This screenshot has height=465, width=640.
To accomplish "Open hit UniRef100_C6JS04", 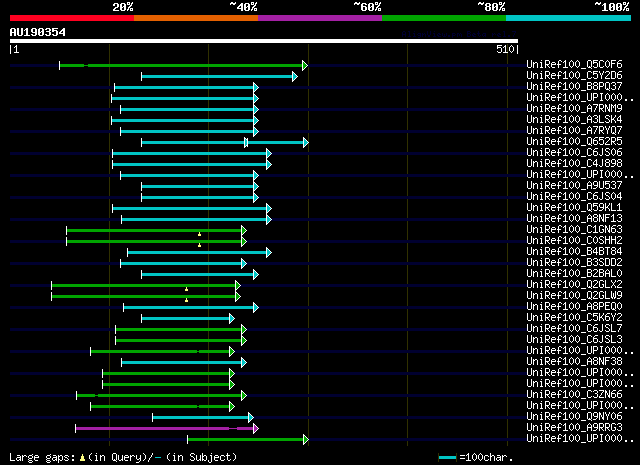I will [x=574, y=196].
